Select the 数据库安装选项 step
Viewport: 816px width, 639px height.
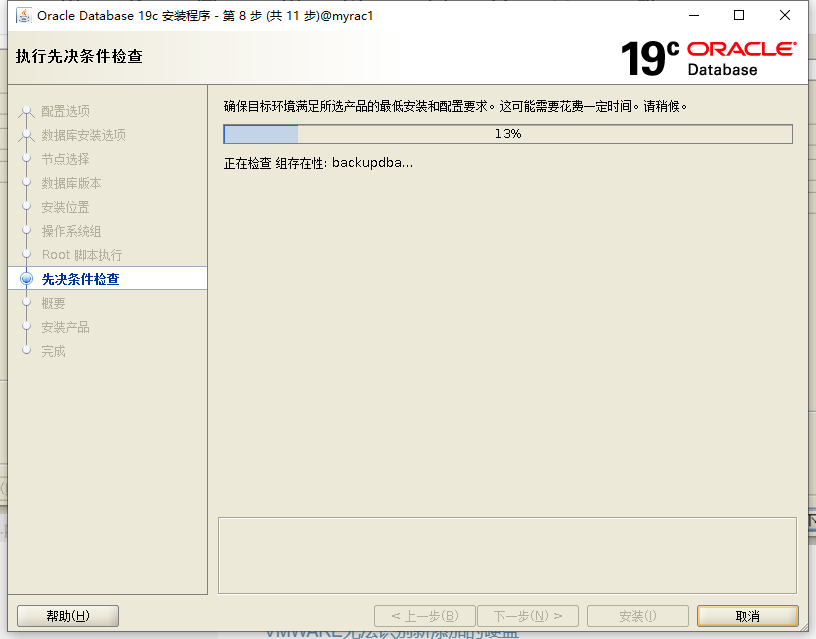[83, 135]
